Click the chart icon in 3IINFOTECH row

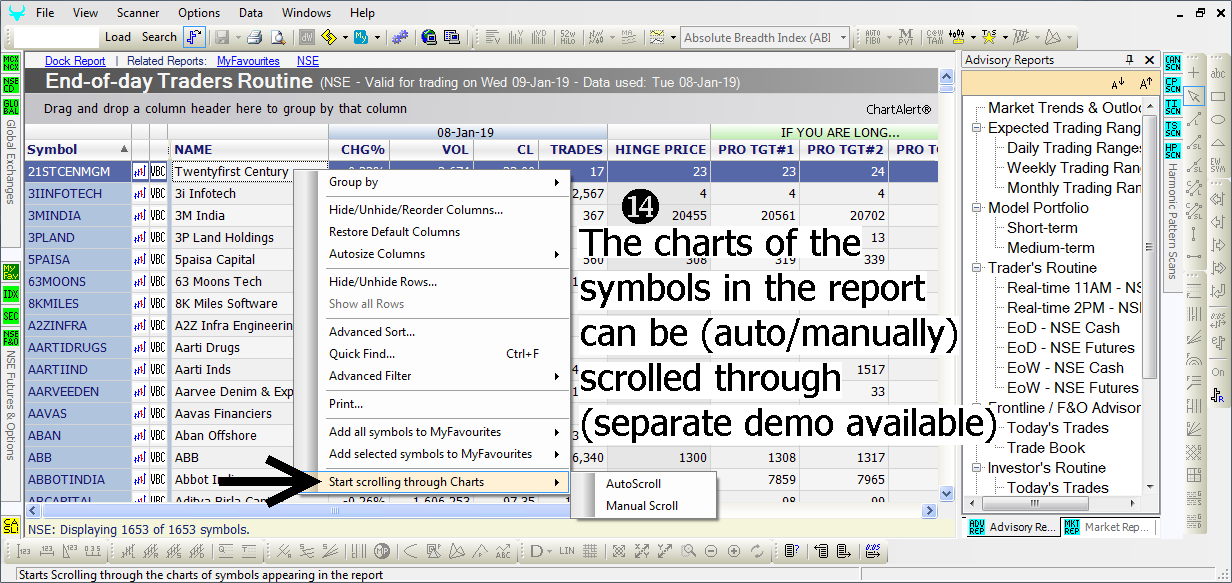(140, 194)
